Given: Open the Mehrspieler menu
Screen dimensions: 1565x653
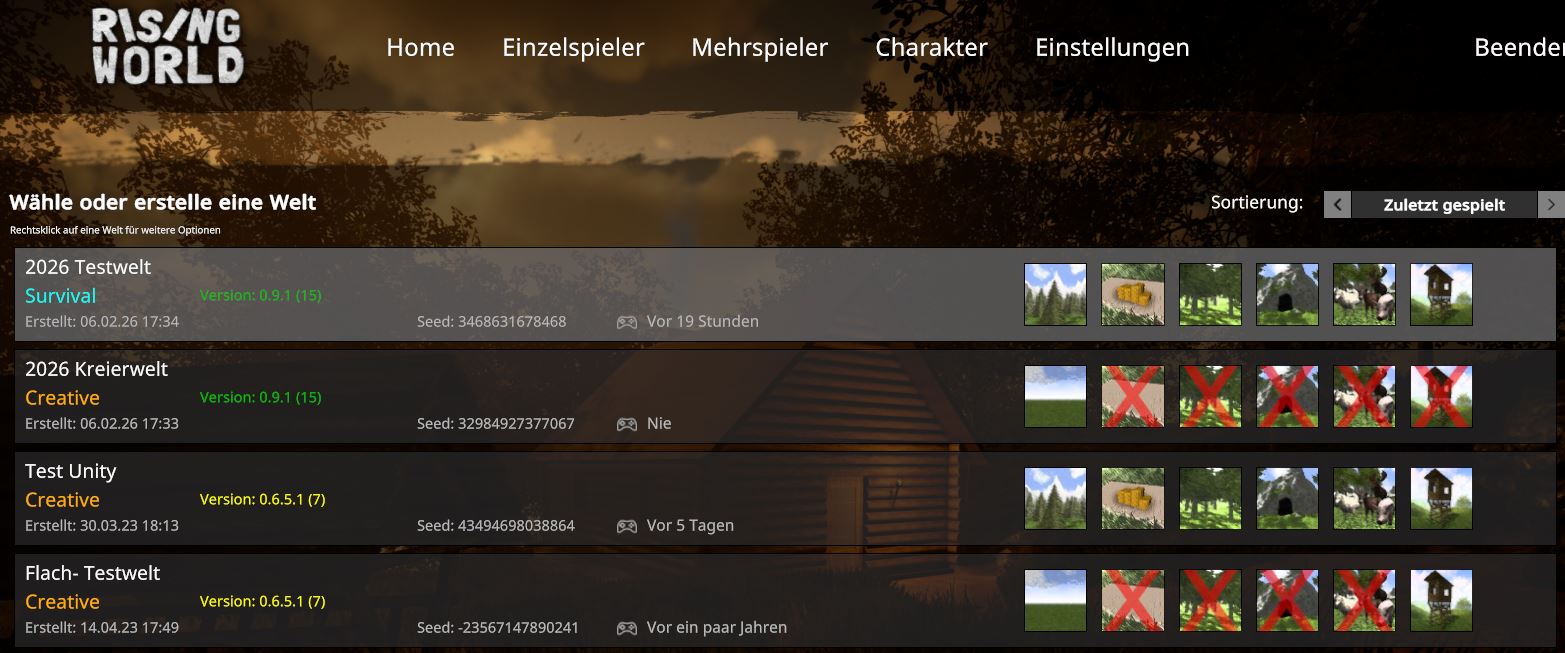Looking at the screenshot, I should click(x=760, y=47).
